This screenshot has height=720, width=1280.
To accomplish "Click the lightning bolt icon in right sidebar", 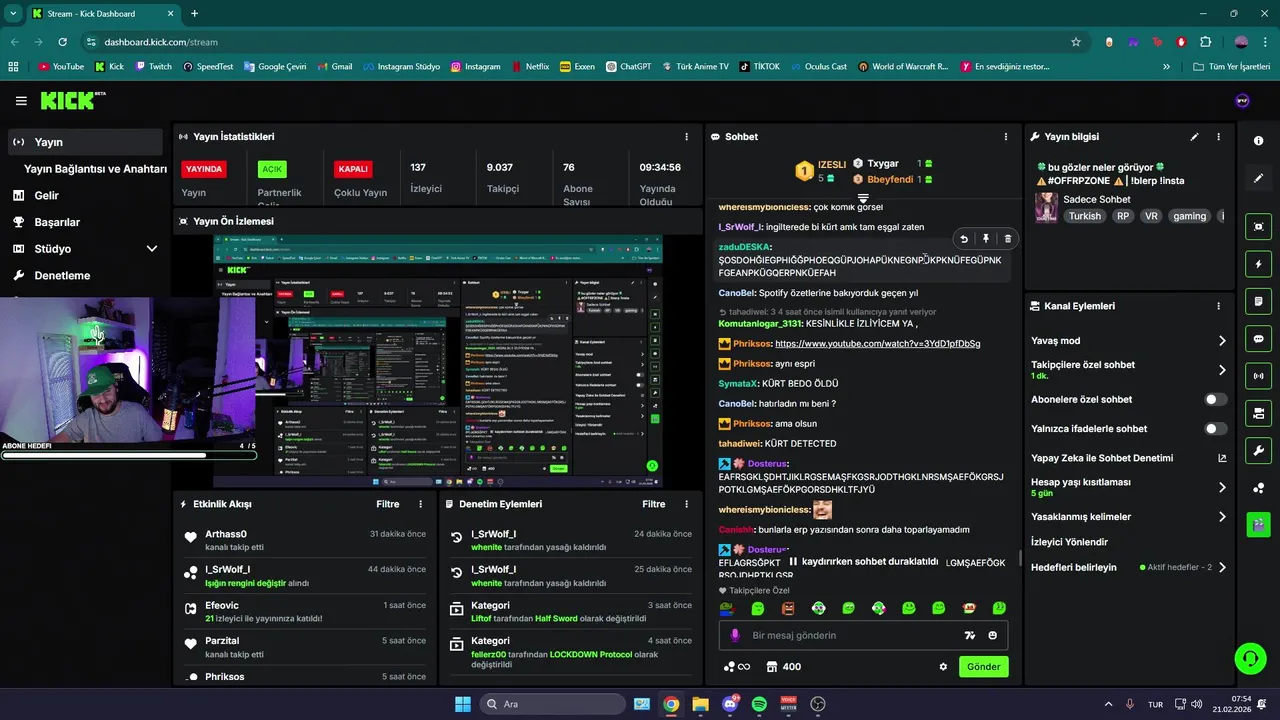I will (1258, 264).
